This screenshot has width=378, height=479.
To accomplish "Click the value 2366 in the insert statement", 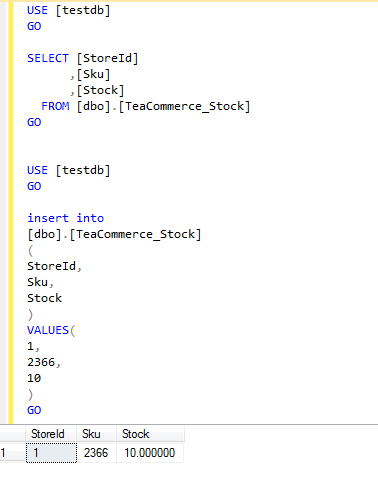I will (41, 362).
